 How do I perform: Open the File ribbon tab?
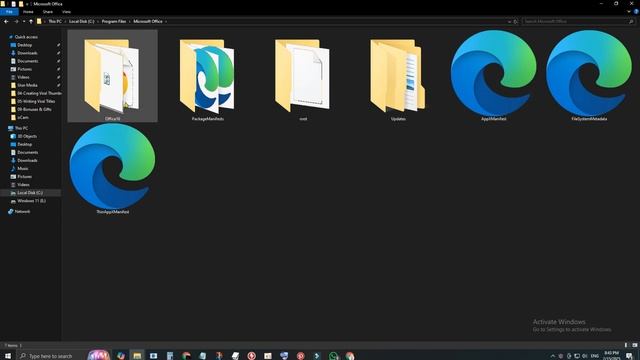pyautogui.click(x=9, y=12)
